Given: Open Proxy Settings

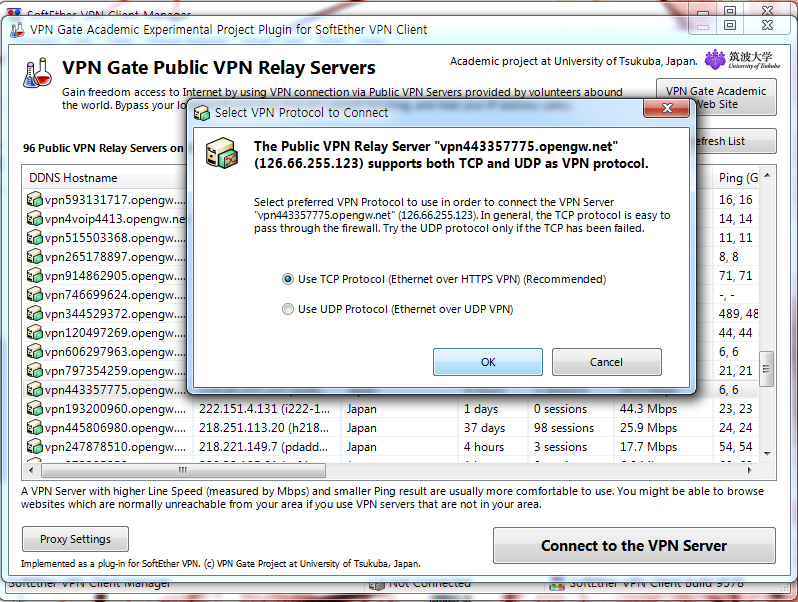Looking at the screenshot, I should (x=75, y=539).
